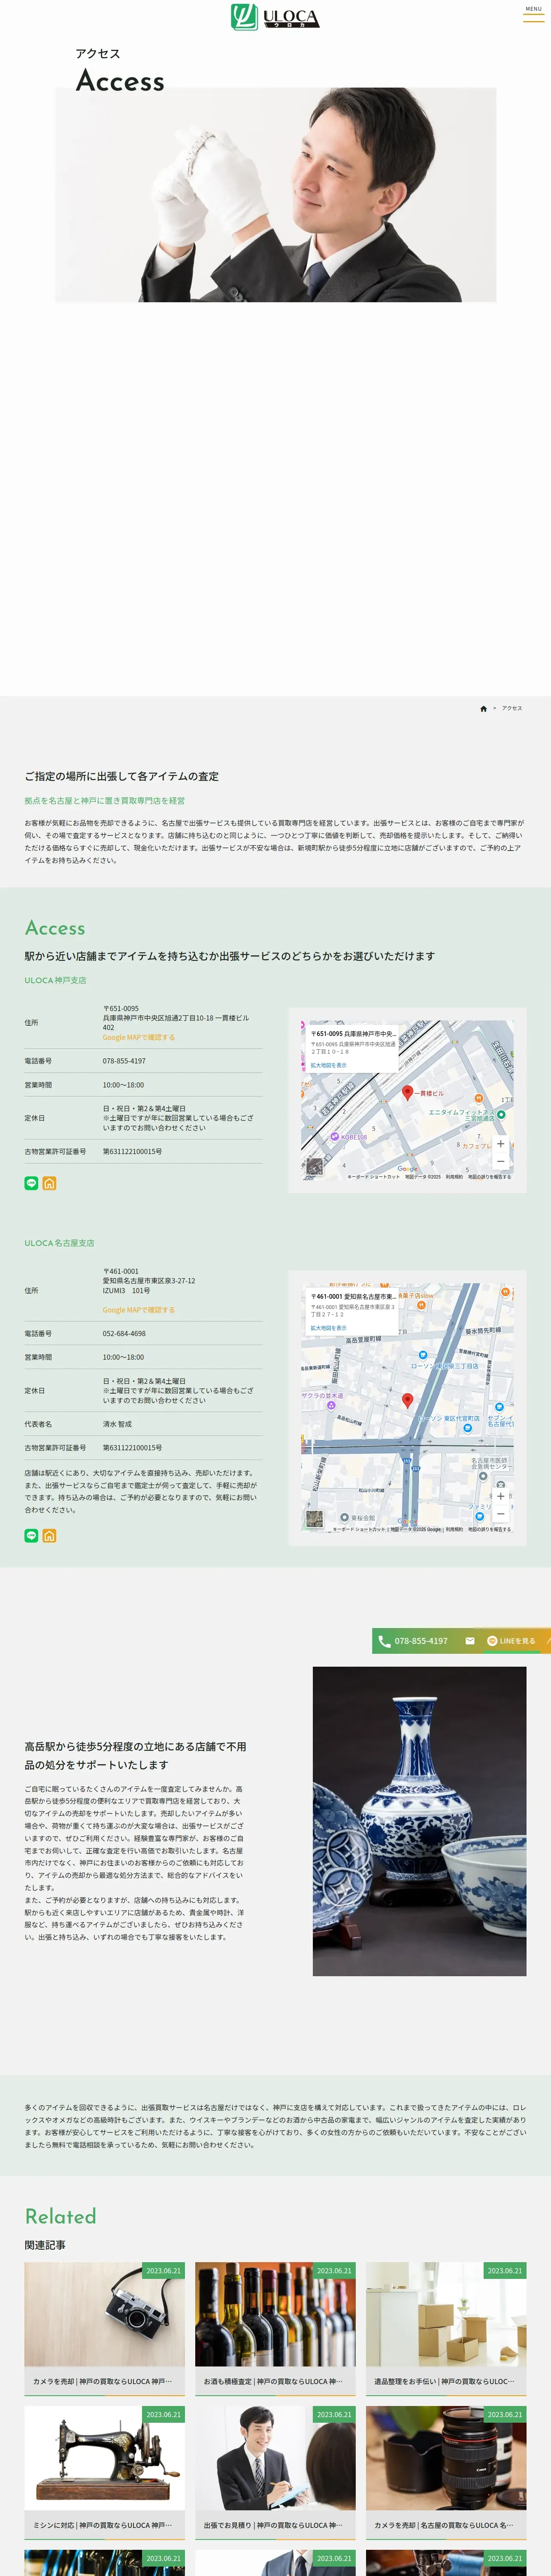Call 078-855-4197 from the floating bar
Screen dimensions: 551x2576
(413, 1641)
